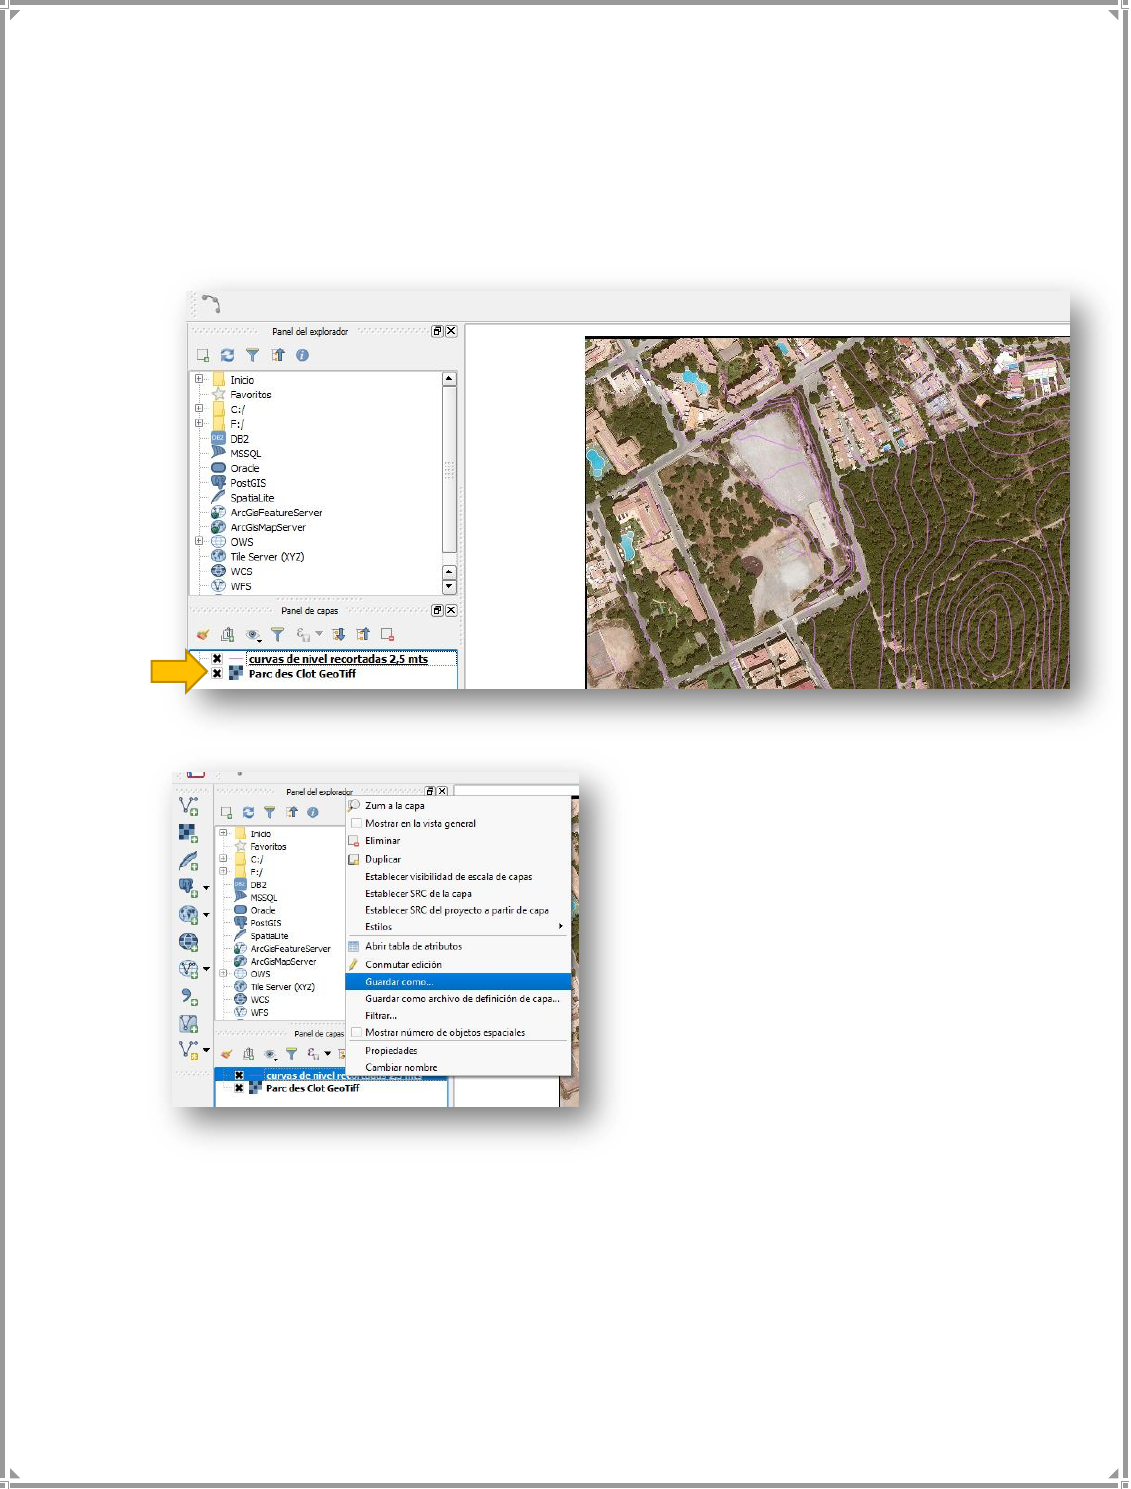The image size is (1131, 1489).
Task: Open Abrir tabla de atributos
Action: (413, 946)
